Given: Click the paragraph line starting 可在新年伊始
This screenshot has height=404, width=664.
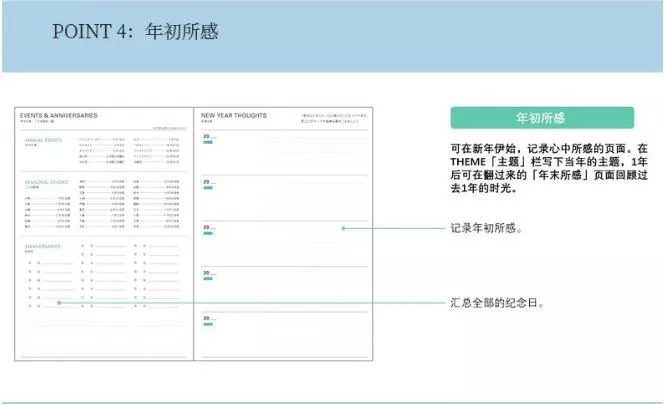Looking at the screenshot, I should pos(549,149).
